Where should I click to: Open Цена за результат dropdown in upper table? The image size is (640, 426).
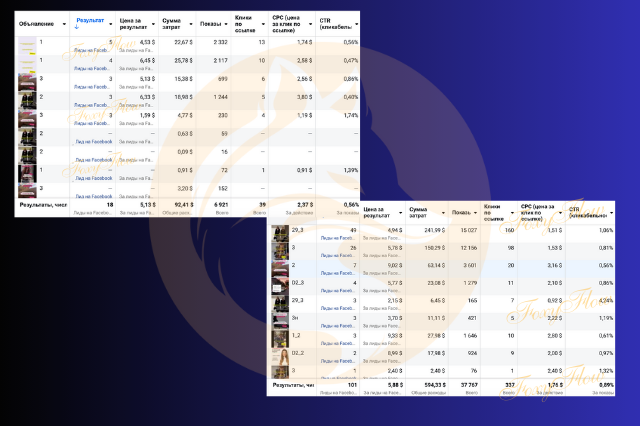coord(153,24)
